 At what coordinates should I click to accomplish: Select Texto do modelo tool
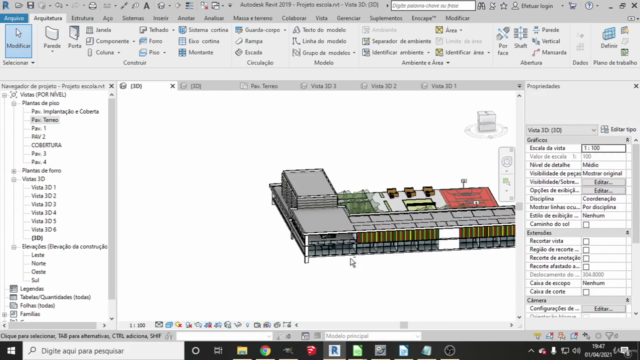coord(319,30)
